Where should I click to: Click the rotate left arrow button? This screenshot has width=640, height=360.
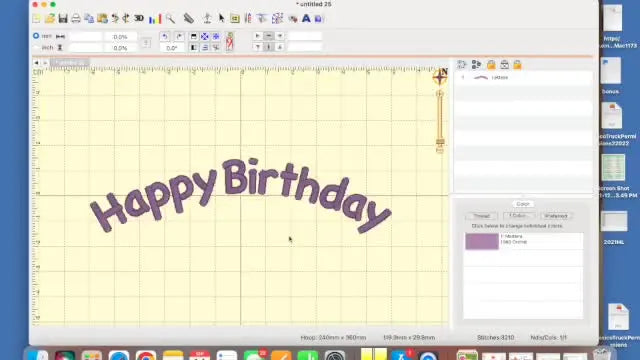click(165, 36)
